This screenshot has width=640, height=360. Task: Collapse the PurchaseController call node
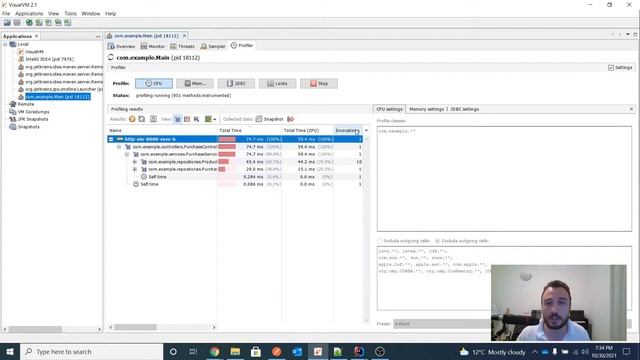click(x=119, y=147)
